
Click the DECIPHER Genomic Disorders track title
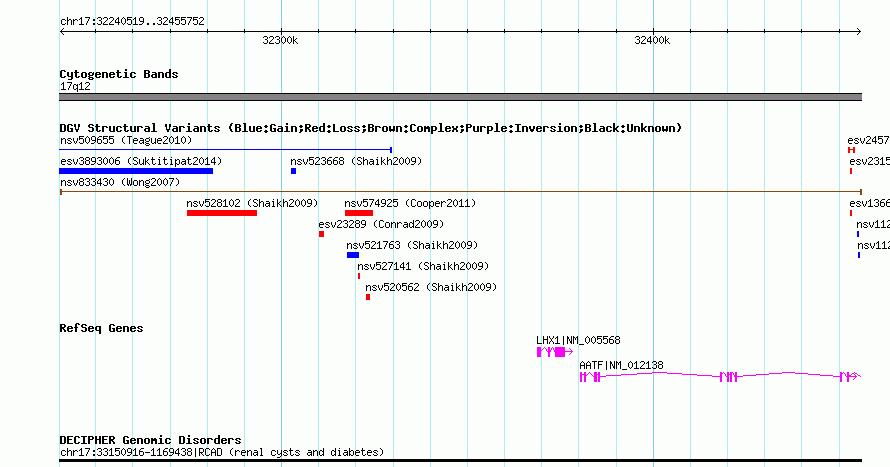(x=150, y=440)
